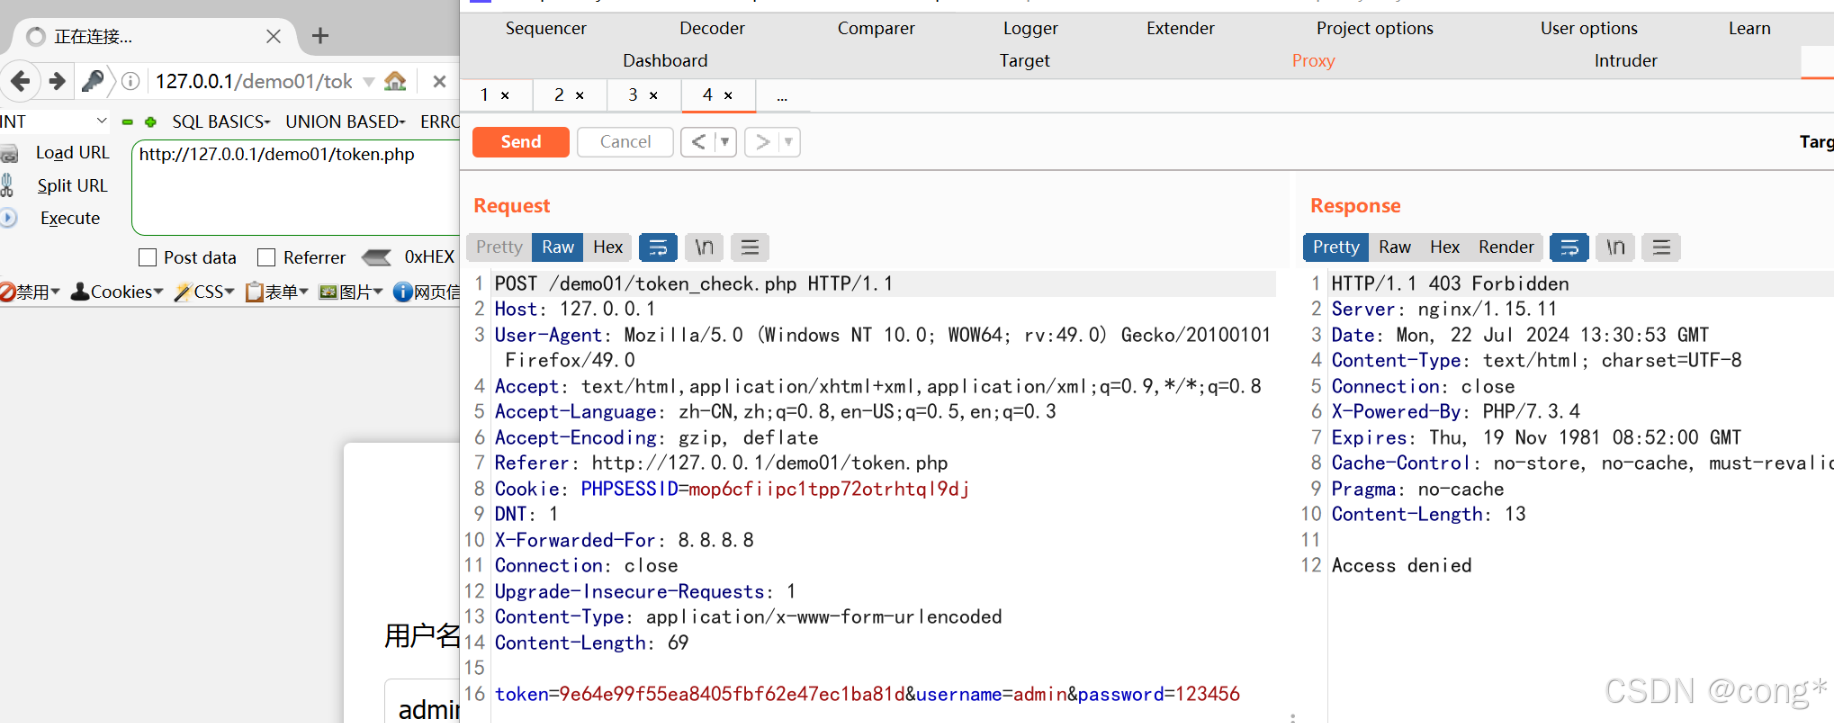The image size is (1834, 723).
Task: Open the SQL BASICS dropdown menu
Action: point(221,121)
